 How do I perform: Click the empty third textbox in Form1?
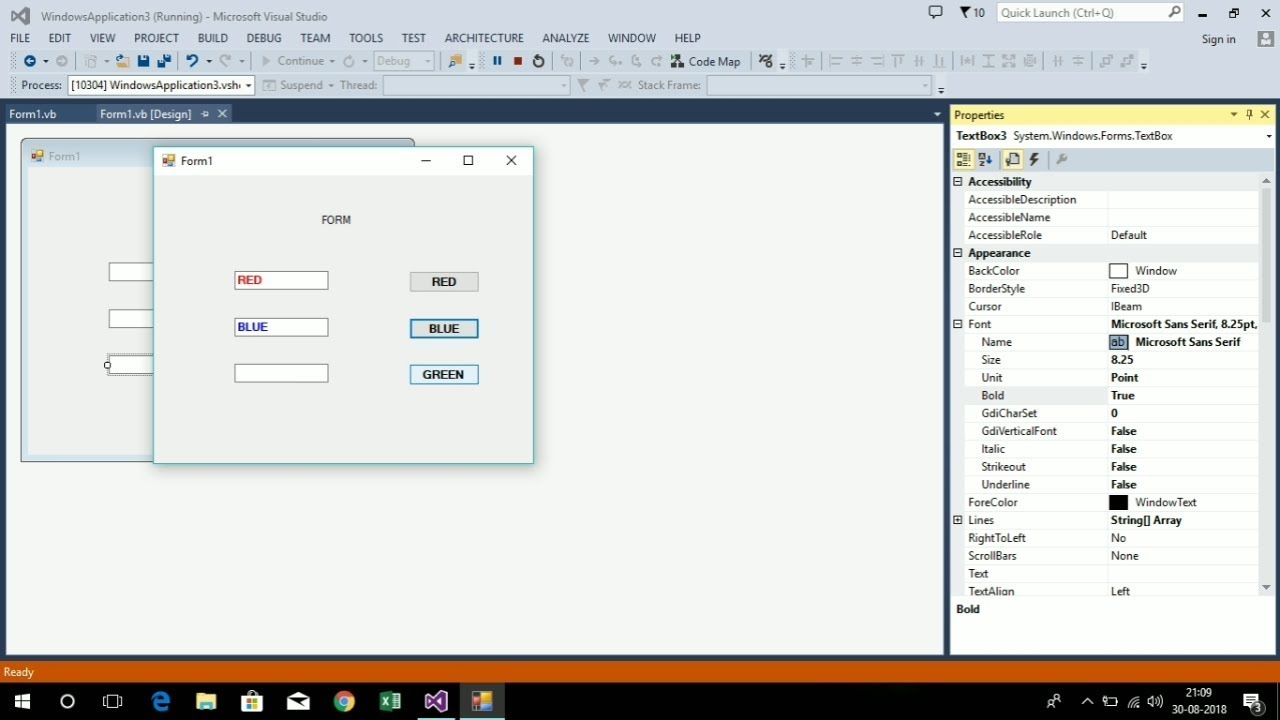tap(281, 373)
